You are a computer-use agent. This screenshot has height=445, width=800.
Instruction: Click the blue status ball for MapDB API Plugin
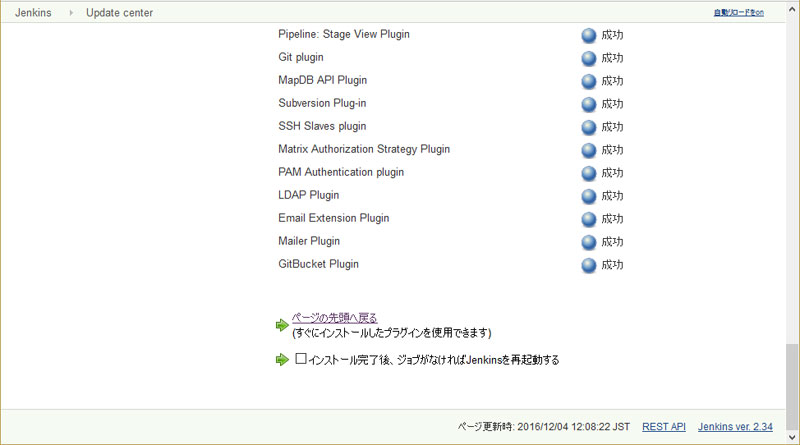589,81
